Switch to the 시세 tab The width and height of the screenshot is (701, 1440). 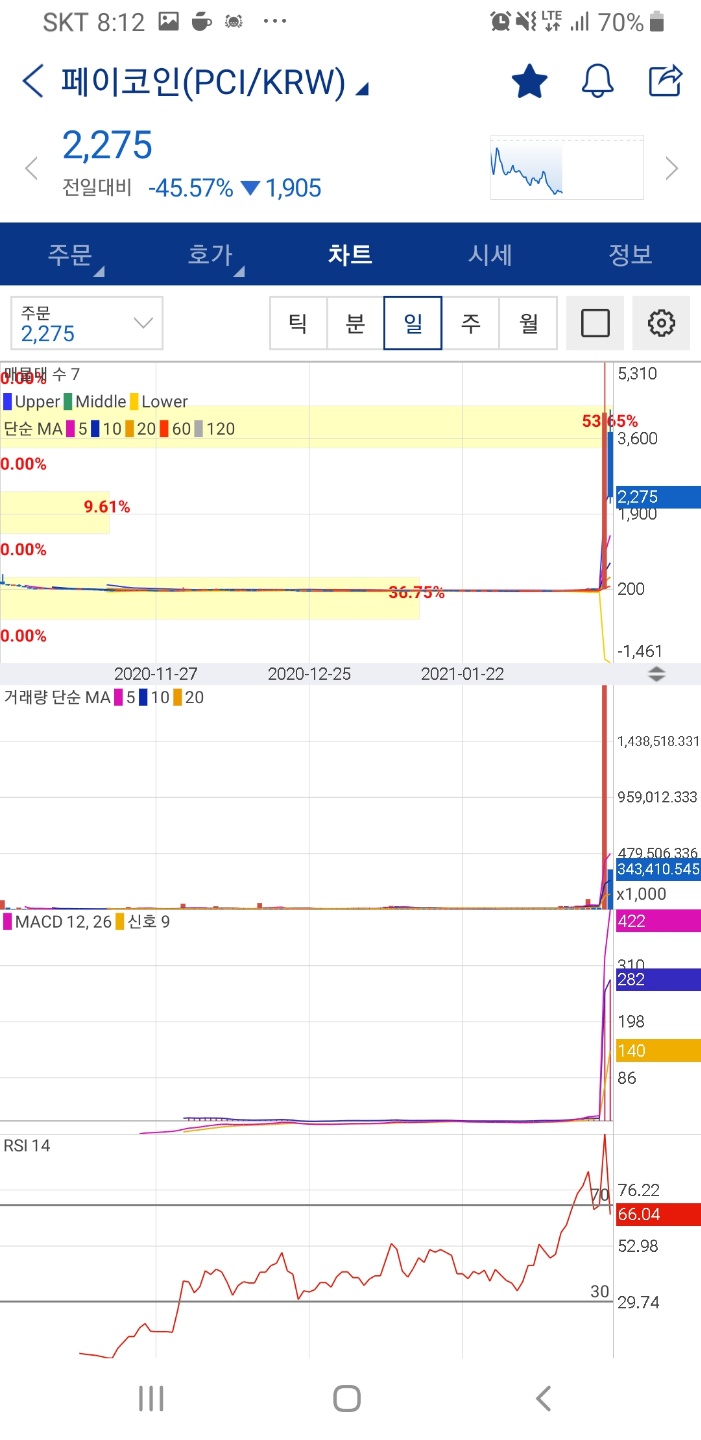(490, 255)
